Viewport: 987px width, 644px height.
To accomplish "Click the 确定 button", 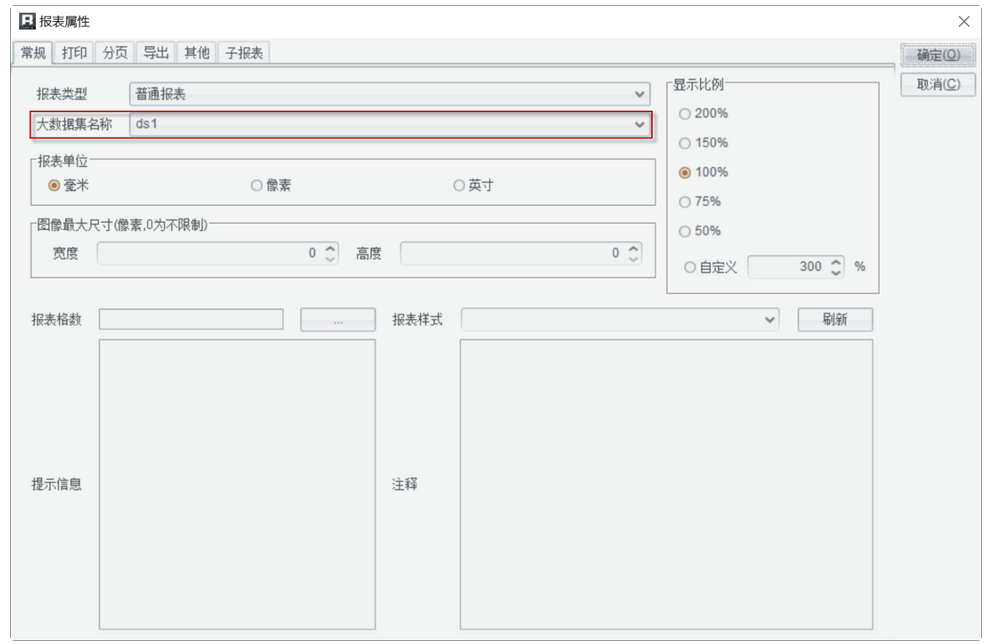I will click(x=937, y=55).
